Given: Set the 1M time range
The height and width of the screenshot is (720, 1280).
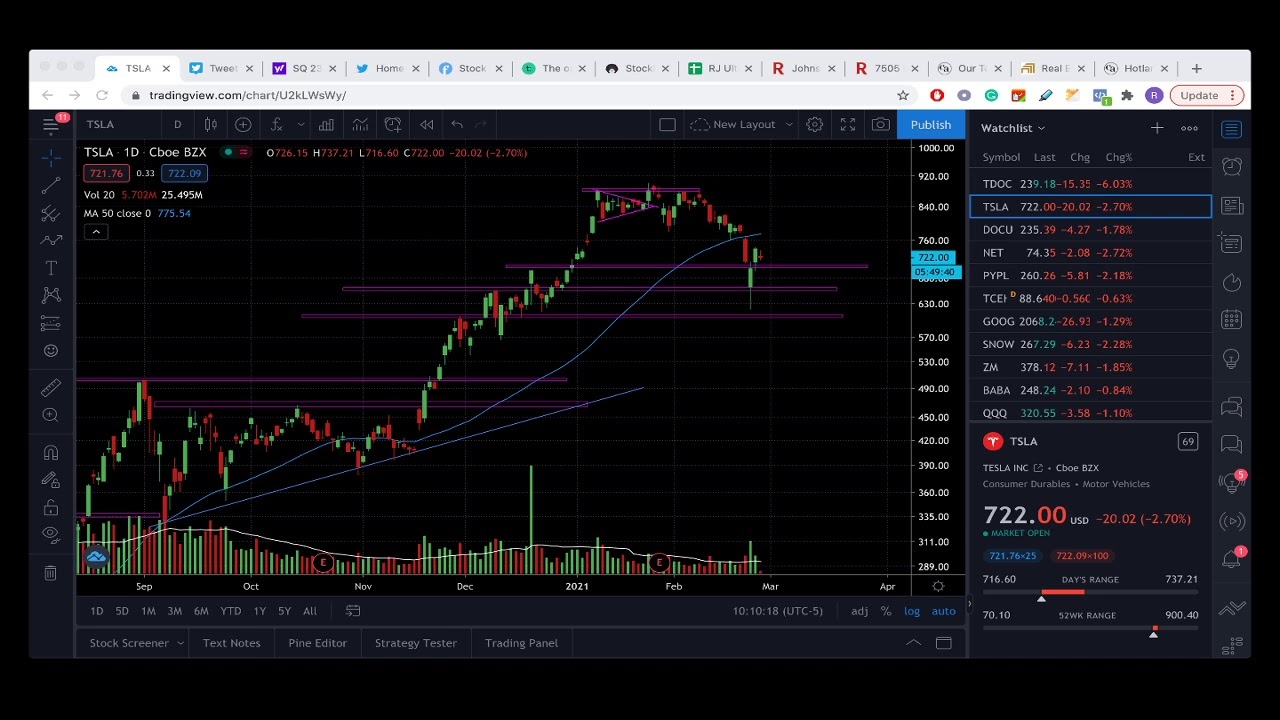Looking at the screenshot, I should pos(148,611).
